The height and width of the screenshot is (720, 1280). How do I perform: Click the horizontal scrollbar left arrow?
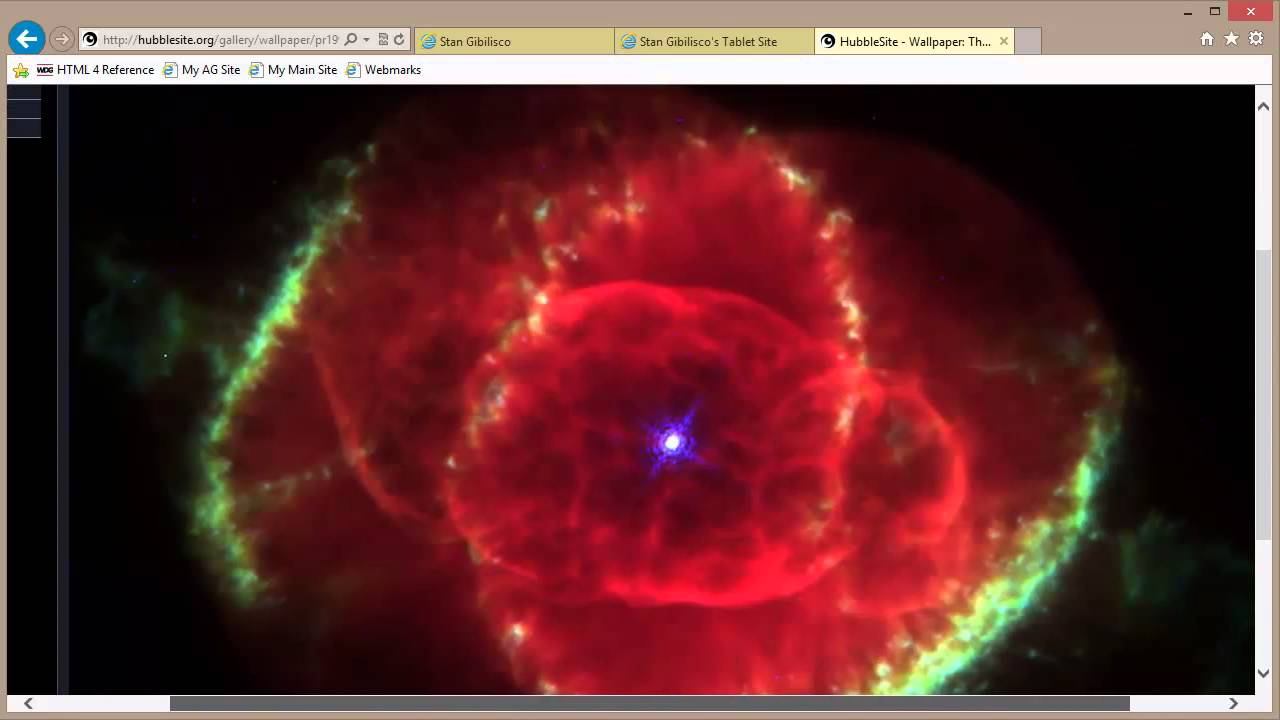click(x=28, y=703)
